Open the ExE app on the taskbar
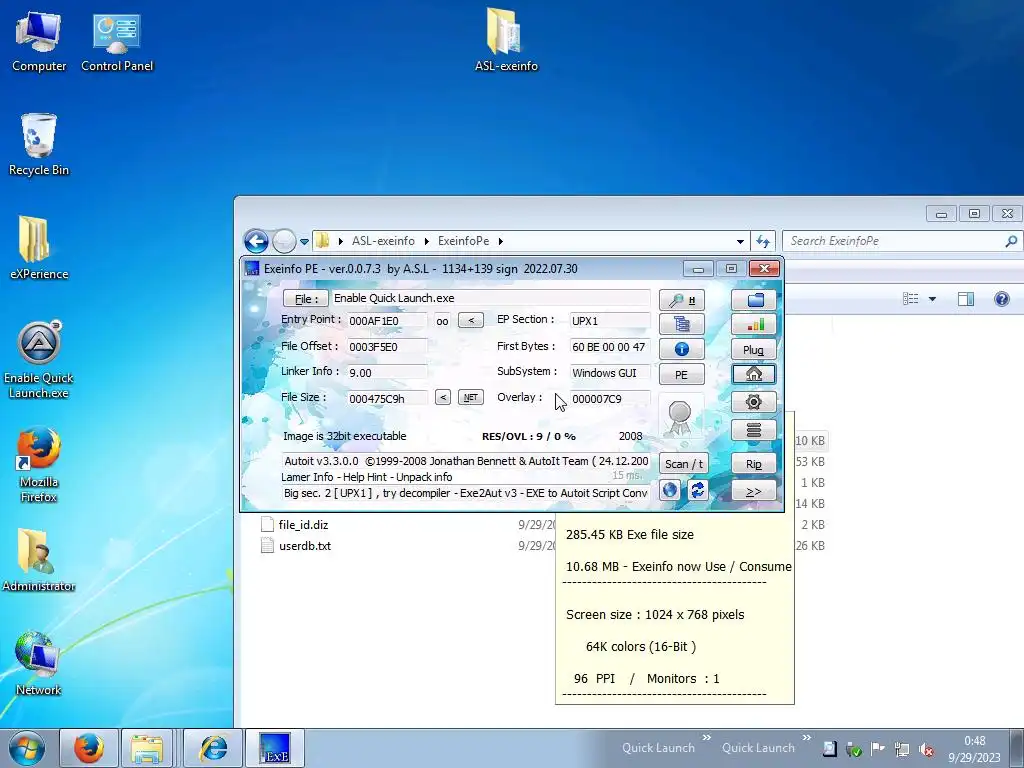The width and height of the screenshot is (1024, 768). pyautogui.click(x=274, y=748)
